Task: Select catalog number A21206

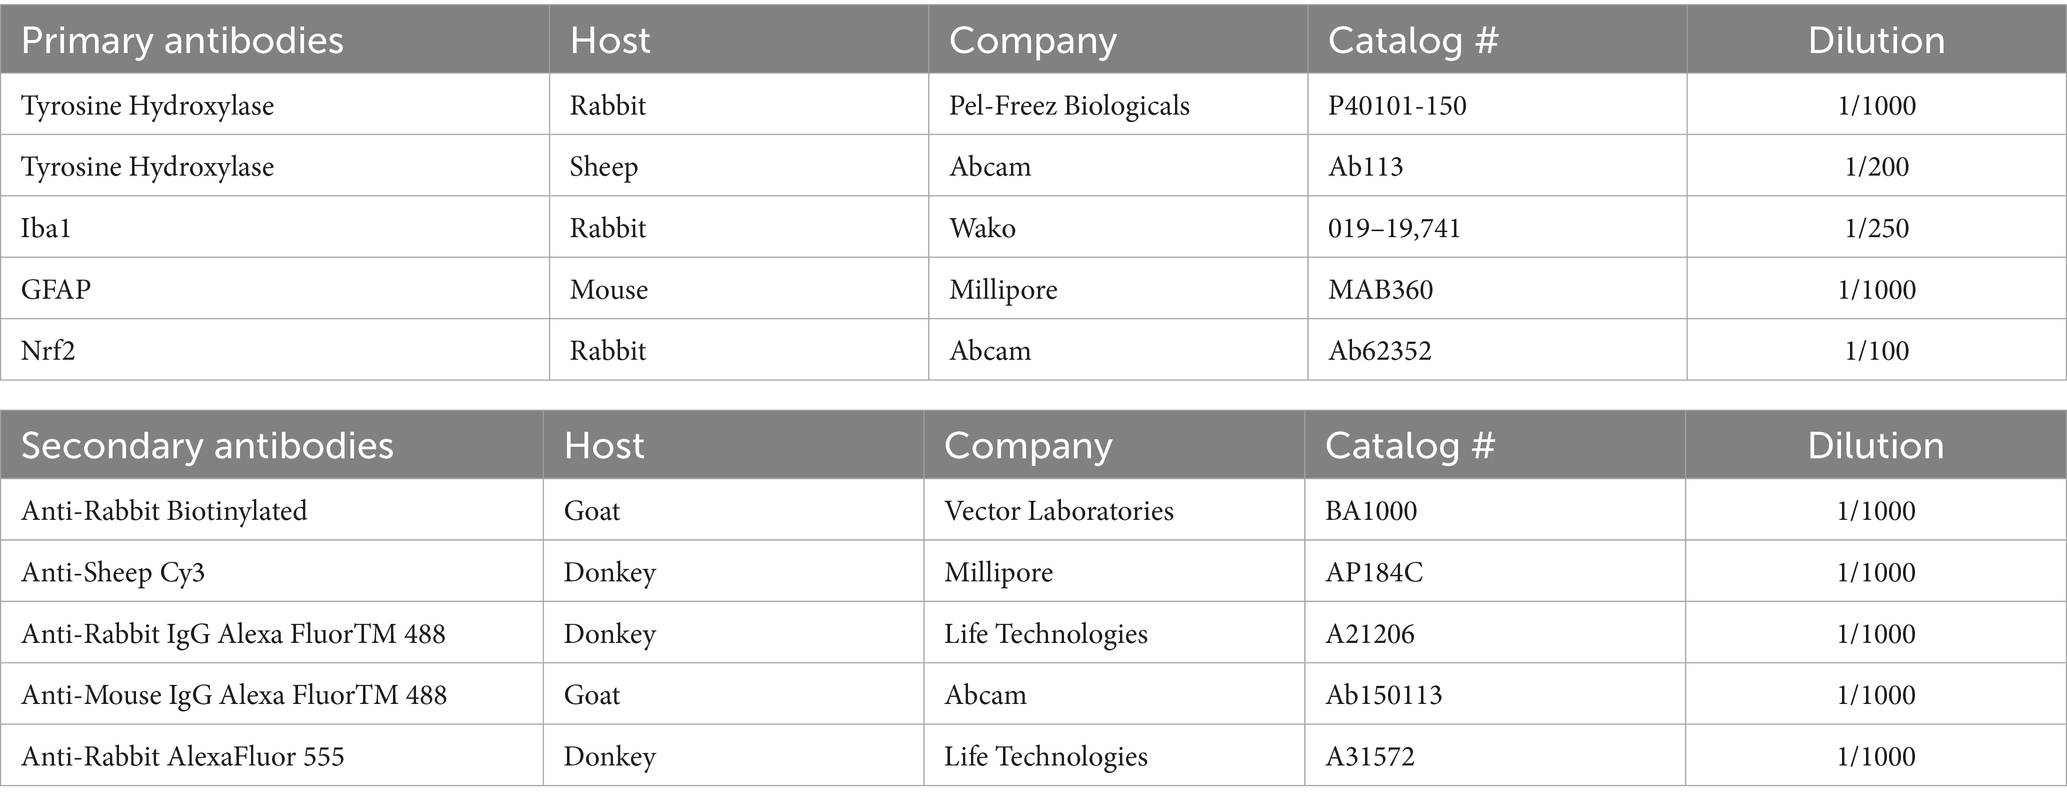Action: [x=1370, y=634]
